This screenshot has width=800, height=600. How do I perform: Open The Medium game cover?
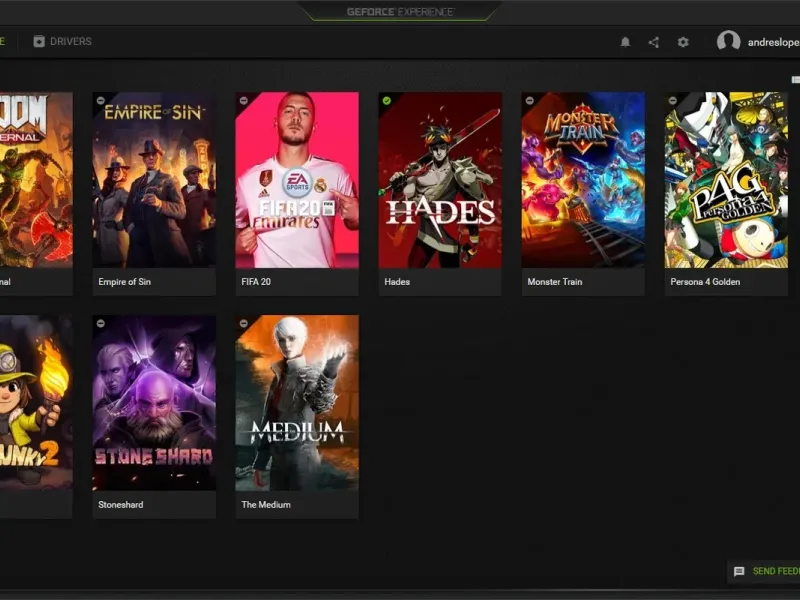pos(297,403)
